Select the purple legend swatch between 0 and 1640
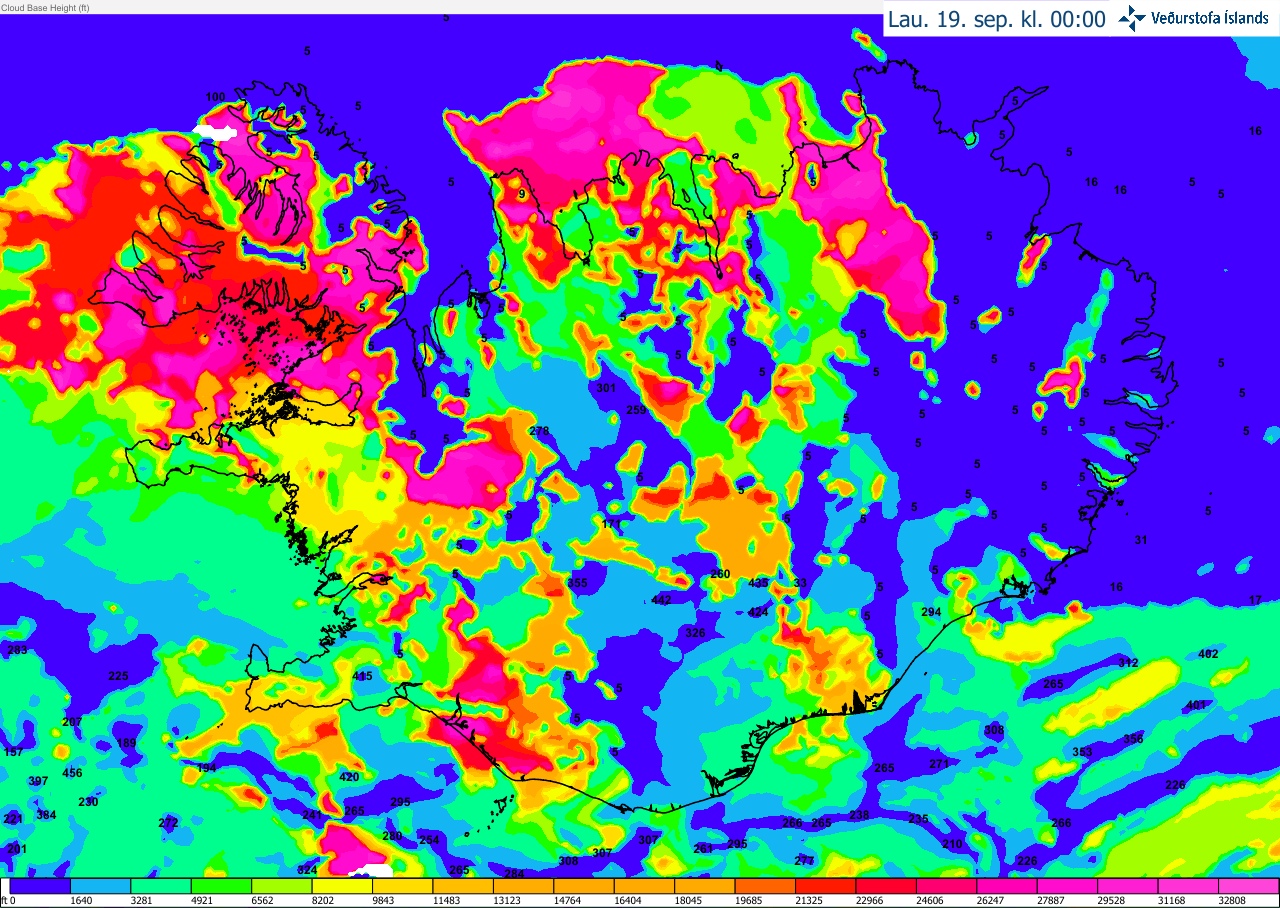This screenshot has width=1280, height=908. click(39, 886)
